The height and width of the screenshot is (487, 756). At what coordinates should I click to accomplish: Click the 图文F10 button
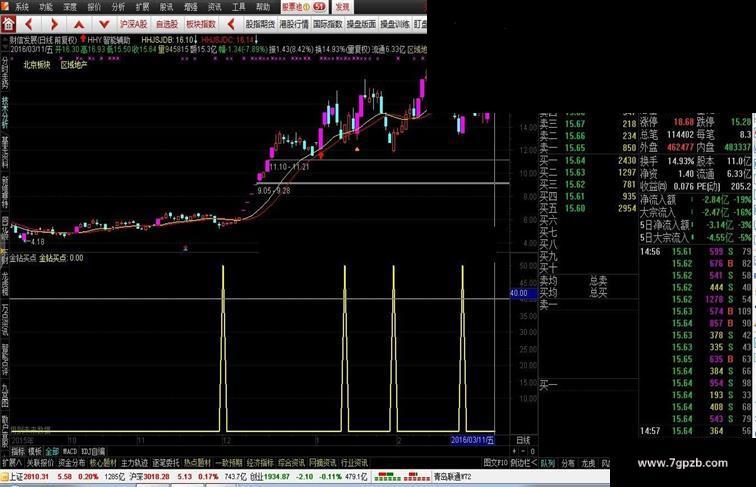click(495, 463)
